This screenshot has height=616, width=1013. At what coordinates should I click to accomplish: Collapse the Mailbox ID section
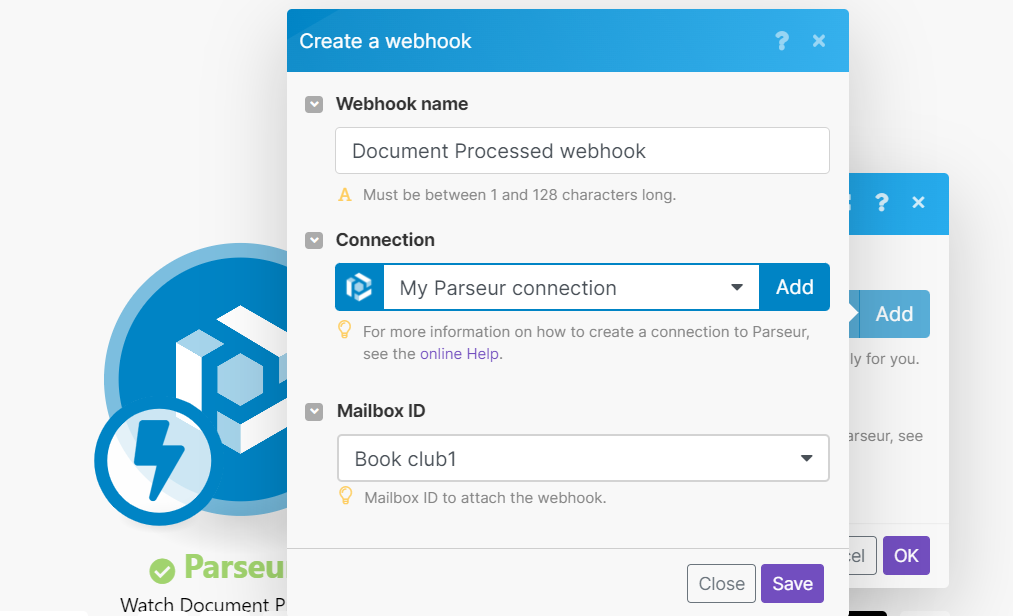pyautogui.click(x=314, y=411)
